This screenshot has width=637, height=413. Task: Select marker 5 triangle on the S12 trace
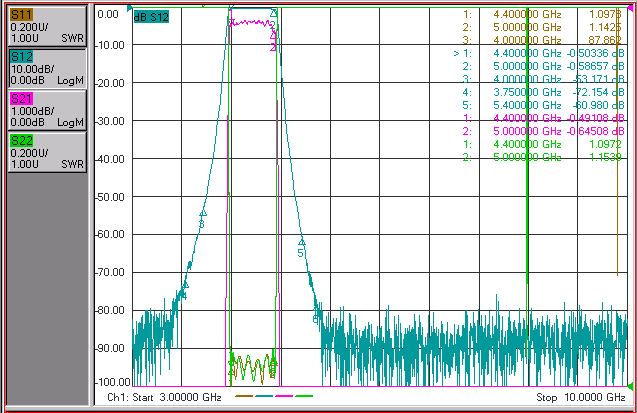[x=302, y=242]
